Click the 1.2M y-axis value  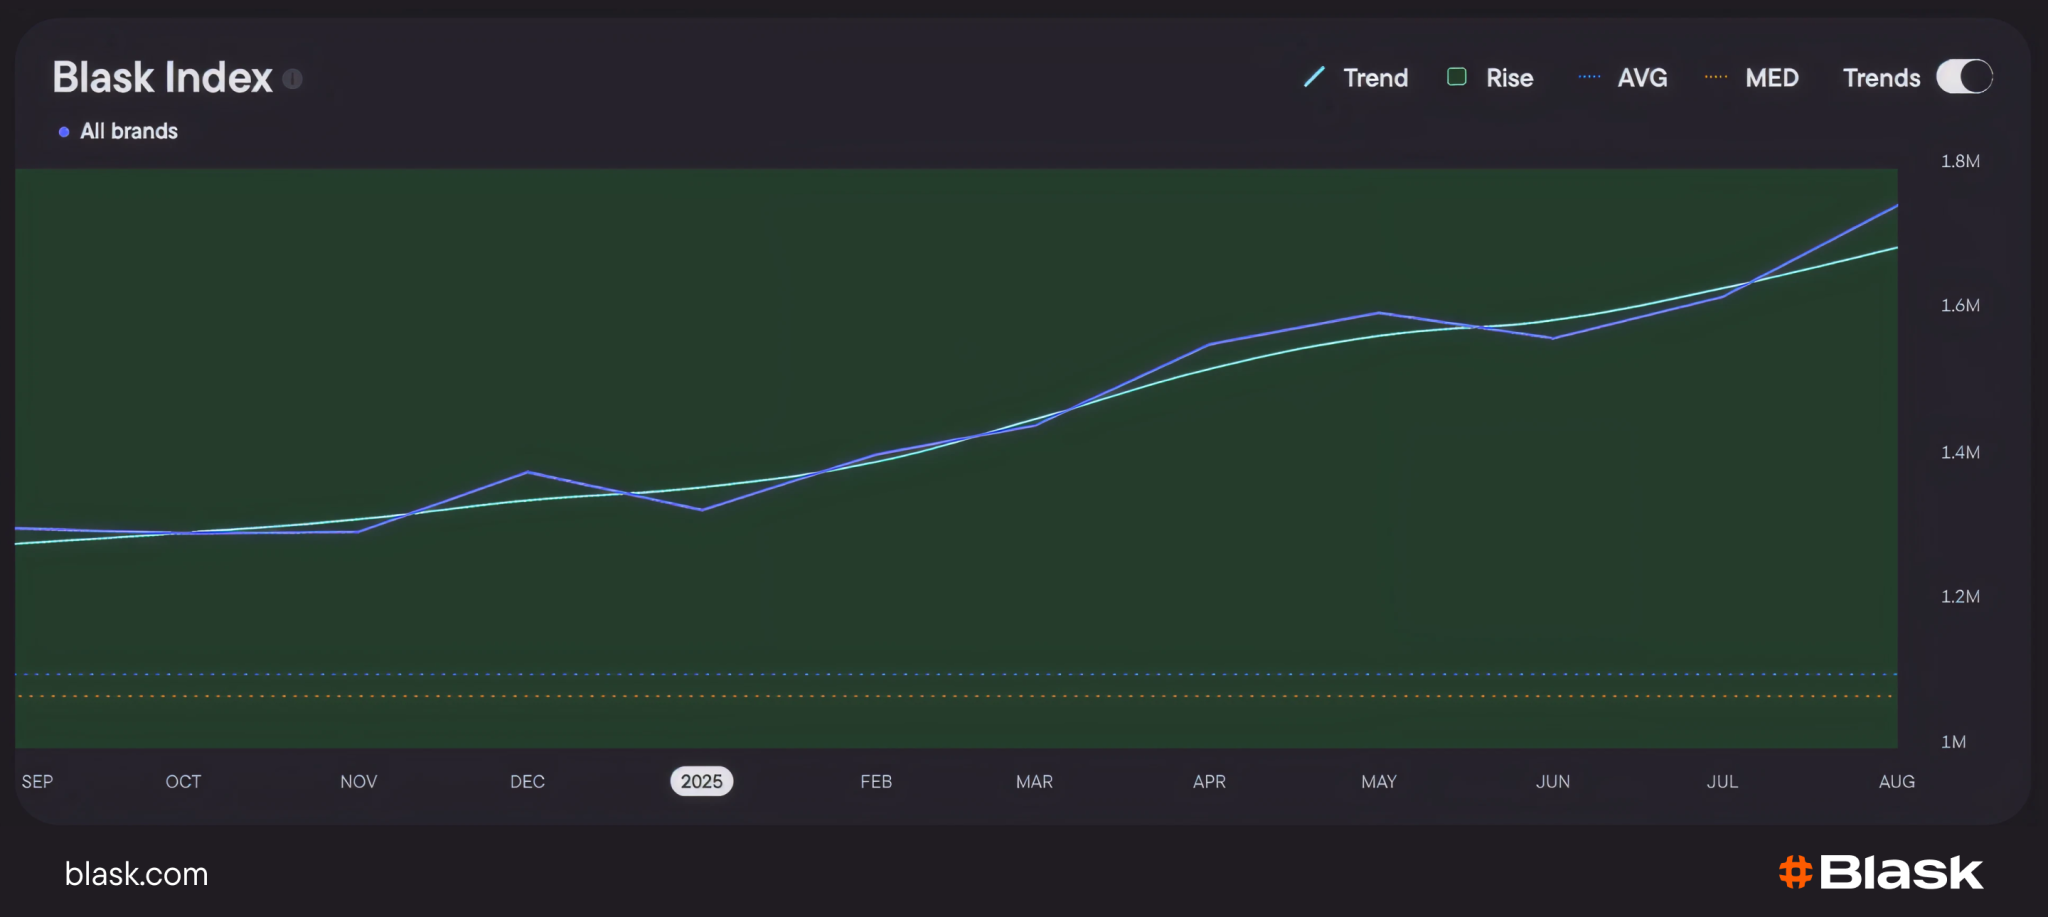pos(1960,596)
